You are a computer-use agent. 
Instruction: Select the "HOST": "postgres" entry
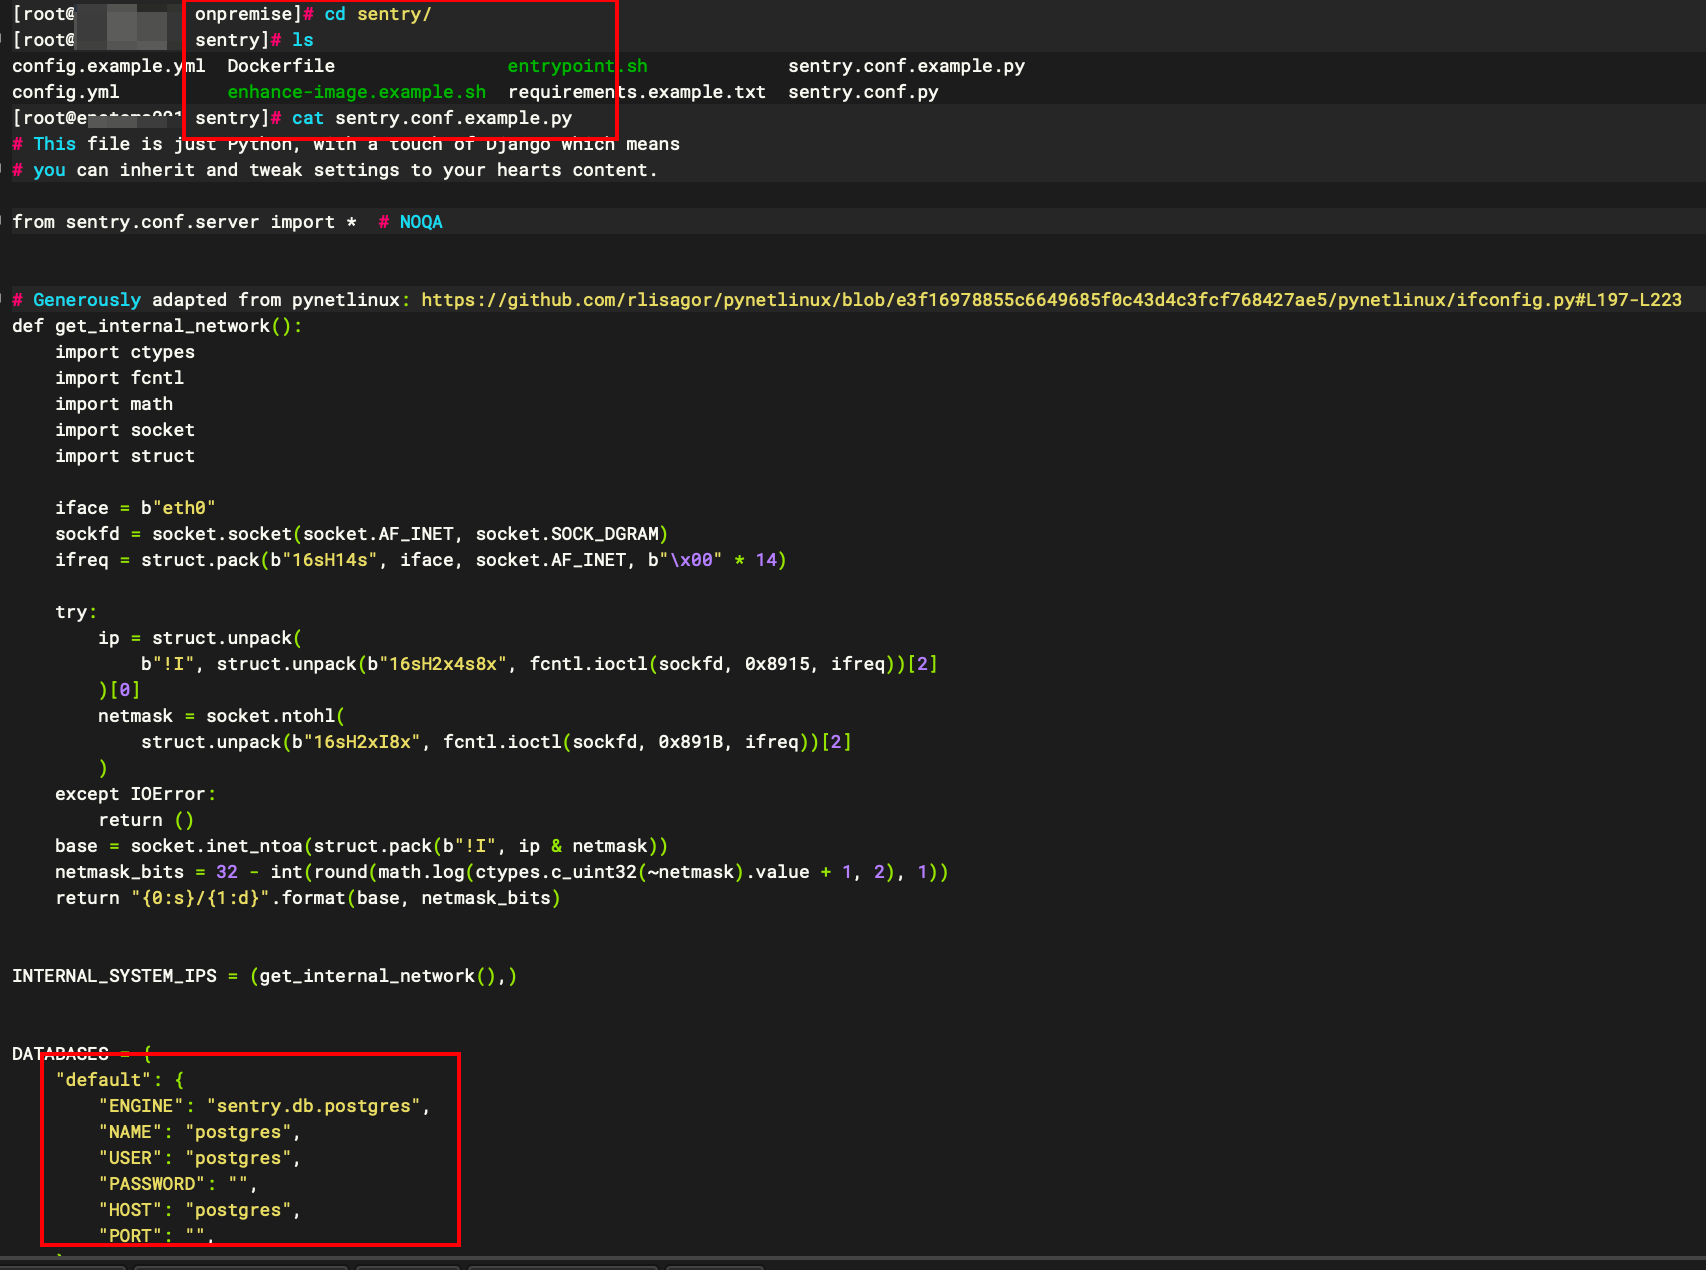pyautogui.click(x=199, y=1210)
